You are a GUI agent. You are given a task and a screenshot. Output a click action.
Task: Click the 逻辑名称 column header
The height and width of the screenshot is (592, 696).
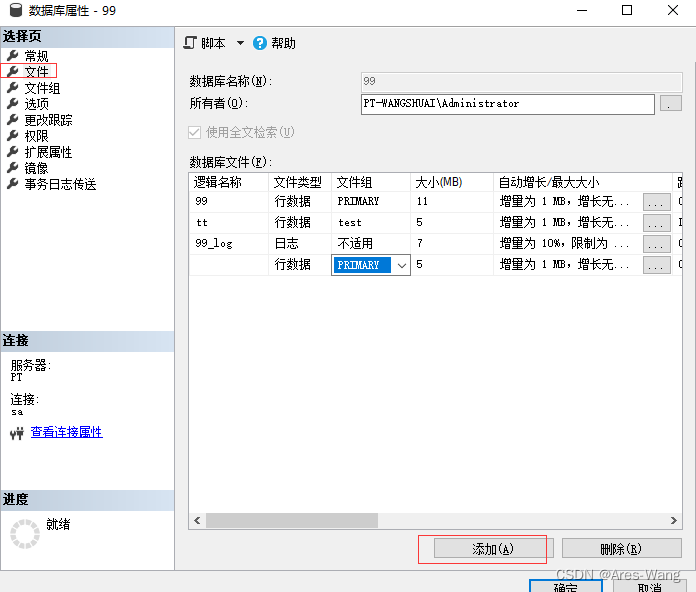[229, 182]
